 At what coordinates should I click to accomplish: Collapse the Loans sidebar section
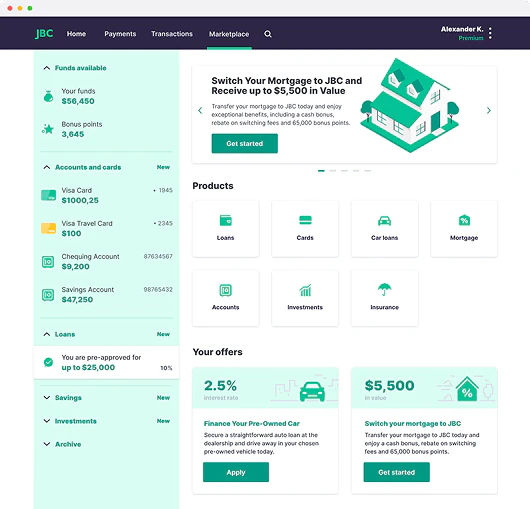[x=47, y=334]
